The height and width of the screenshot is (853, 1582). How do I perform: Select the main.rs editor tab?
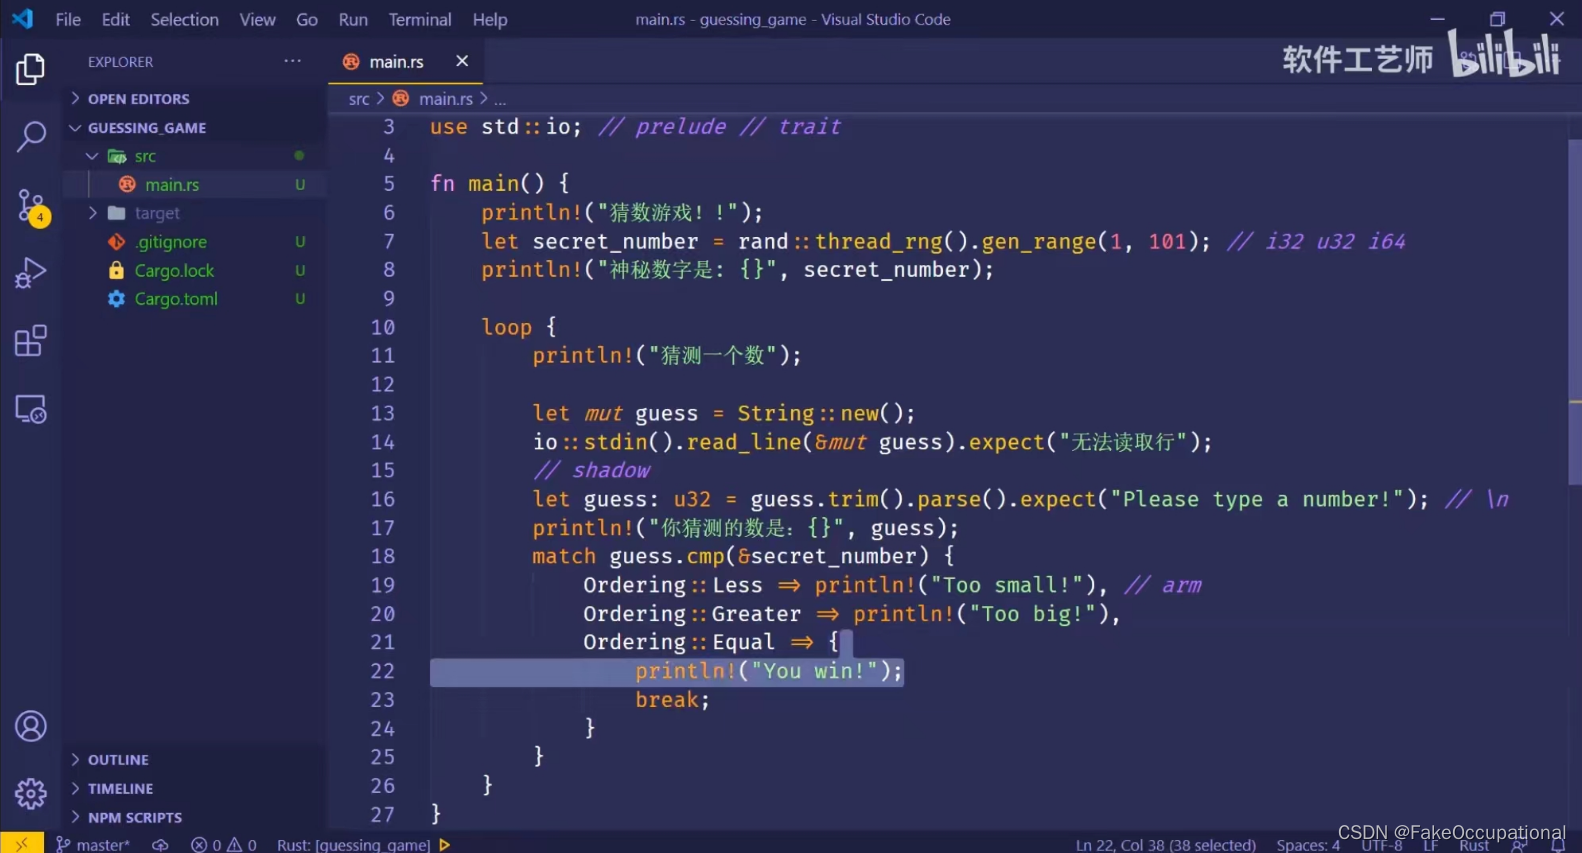click(x=405, y=61)
